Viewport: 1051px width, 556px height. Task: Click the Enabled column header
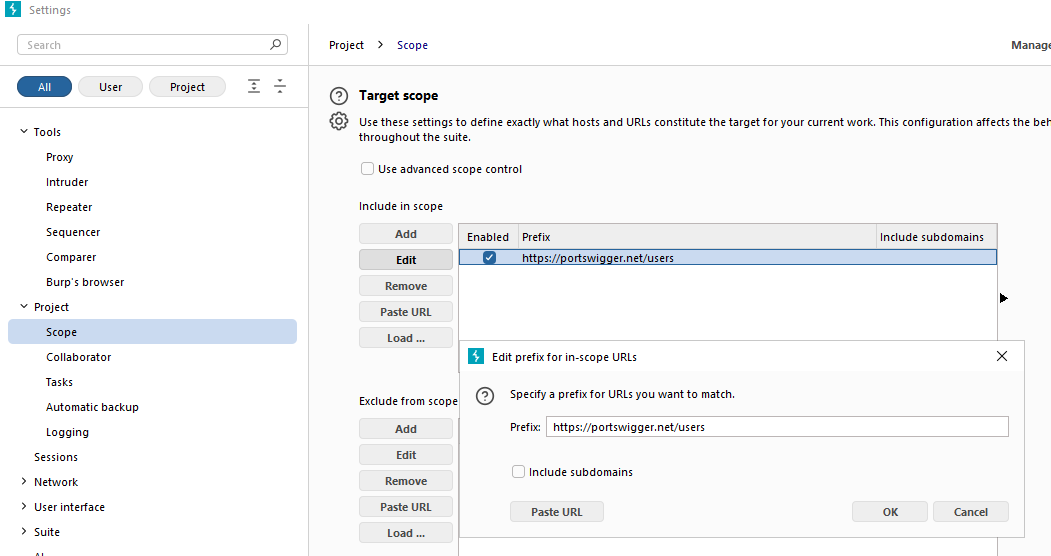[488, 236]
